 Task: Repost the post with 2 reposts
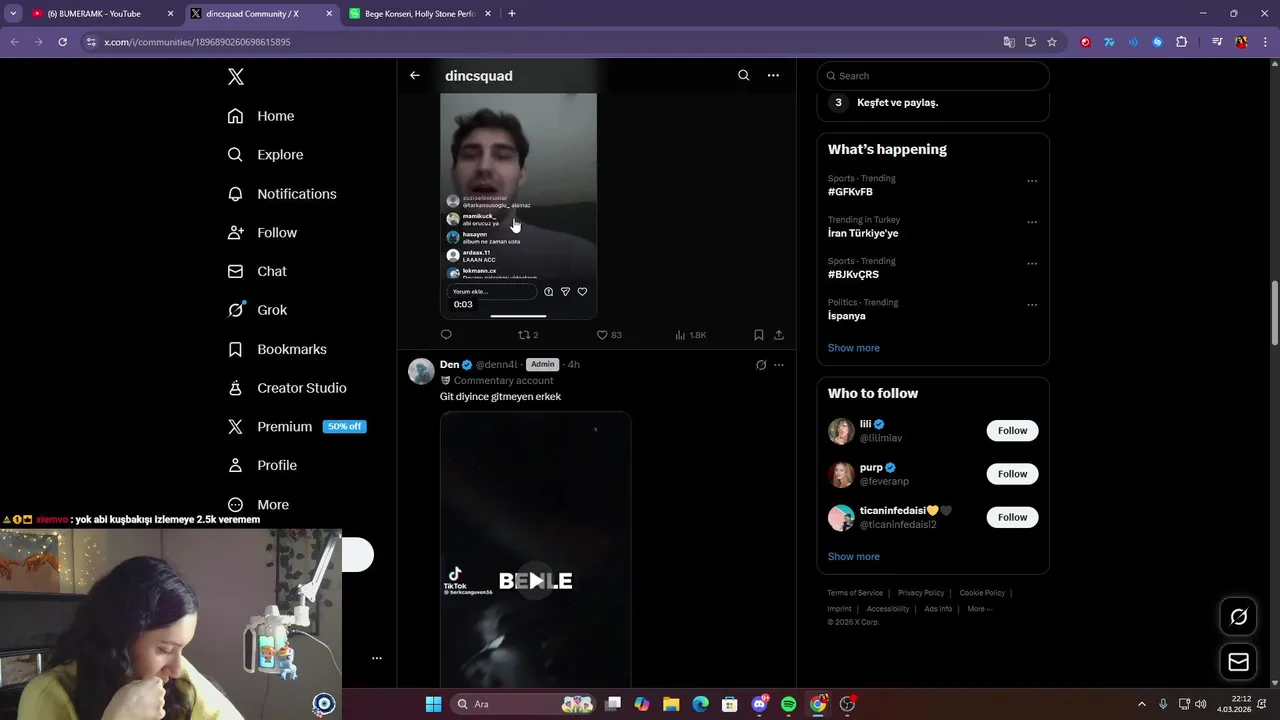[x=528, y=335]
